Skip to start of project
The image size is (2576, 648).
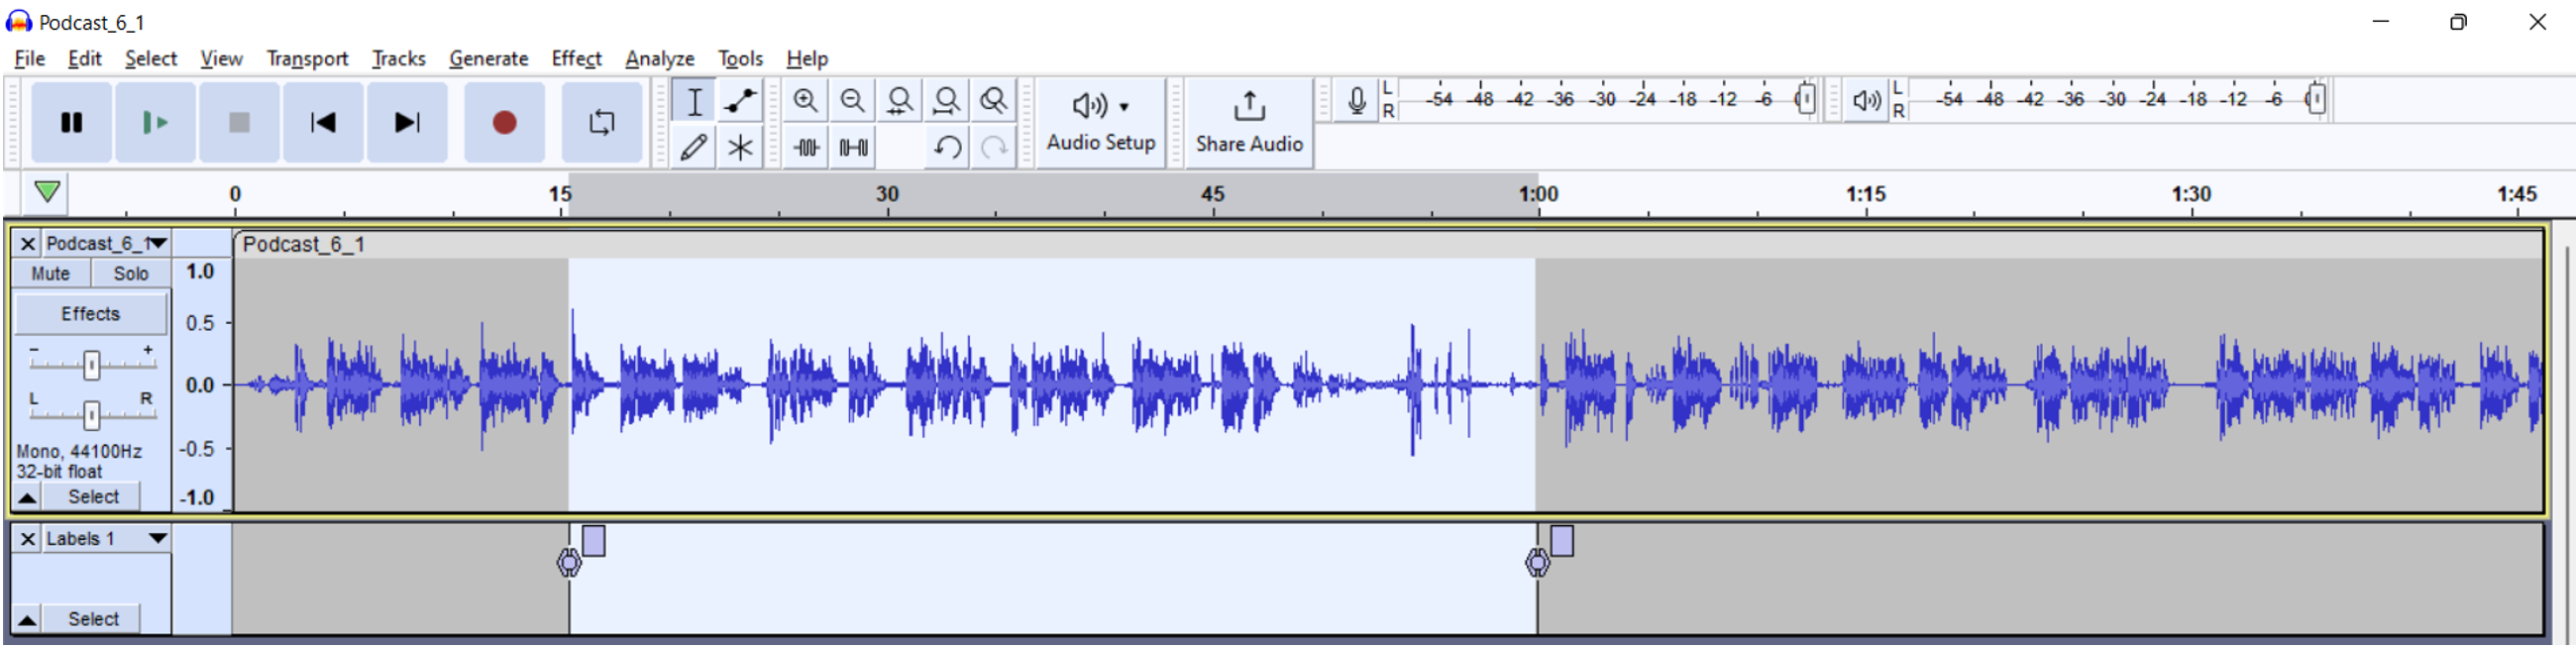(323, 122)
